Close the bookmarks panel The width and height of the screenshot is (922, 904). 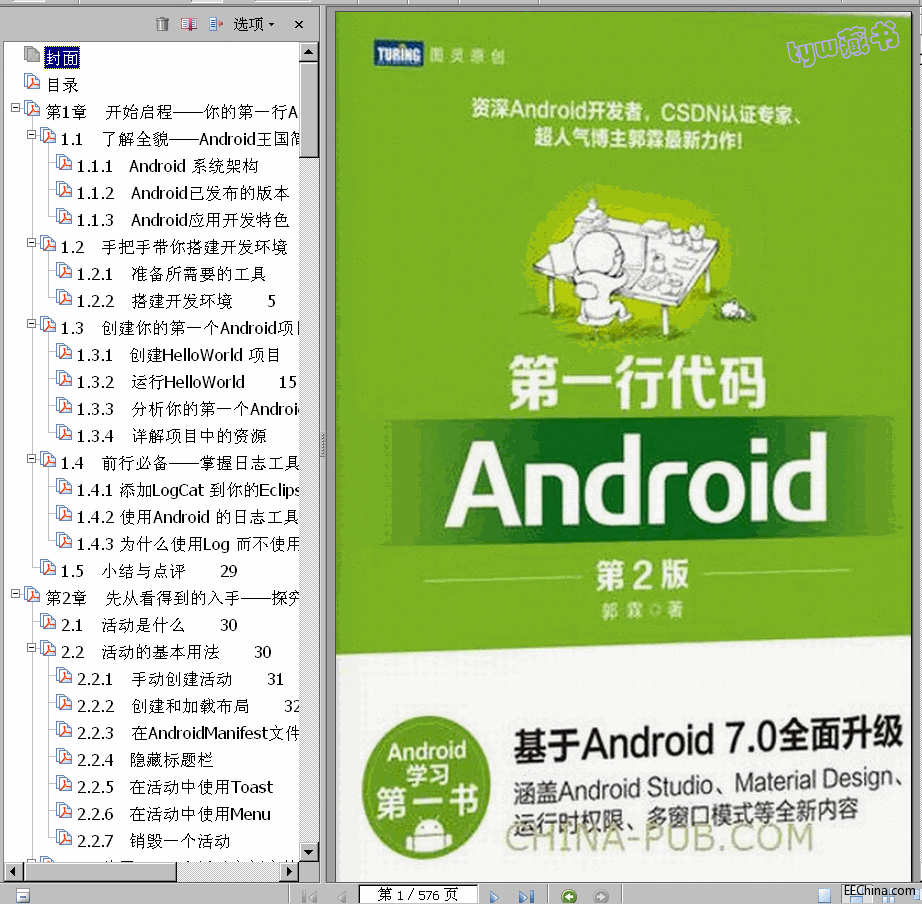299,24
